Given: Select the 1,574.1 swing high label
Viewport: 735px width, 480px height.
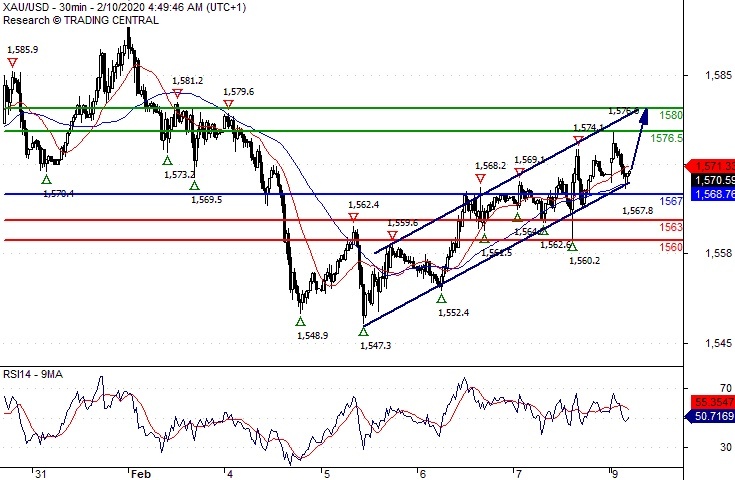Looking at the screenshot, I should [589, 128].
